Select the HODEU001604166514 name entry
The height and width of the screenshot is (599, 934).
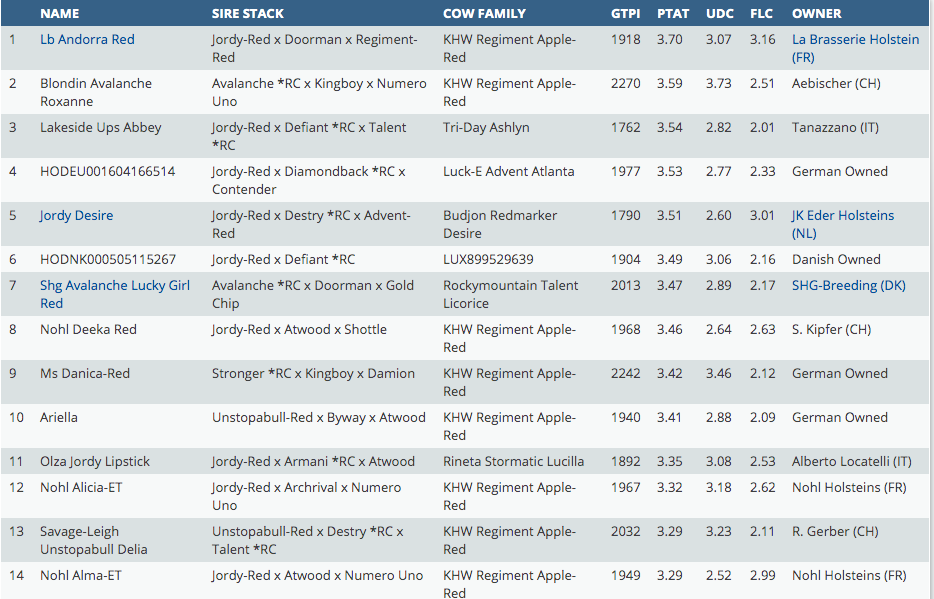pyautogui.click(x=107, y=172)
